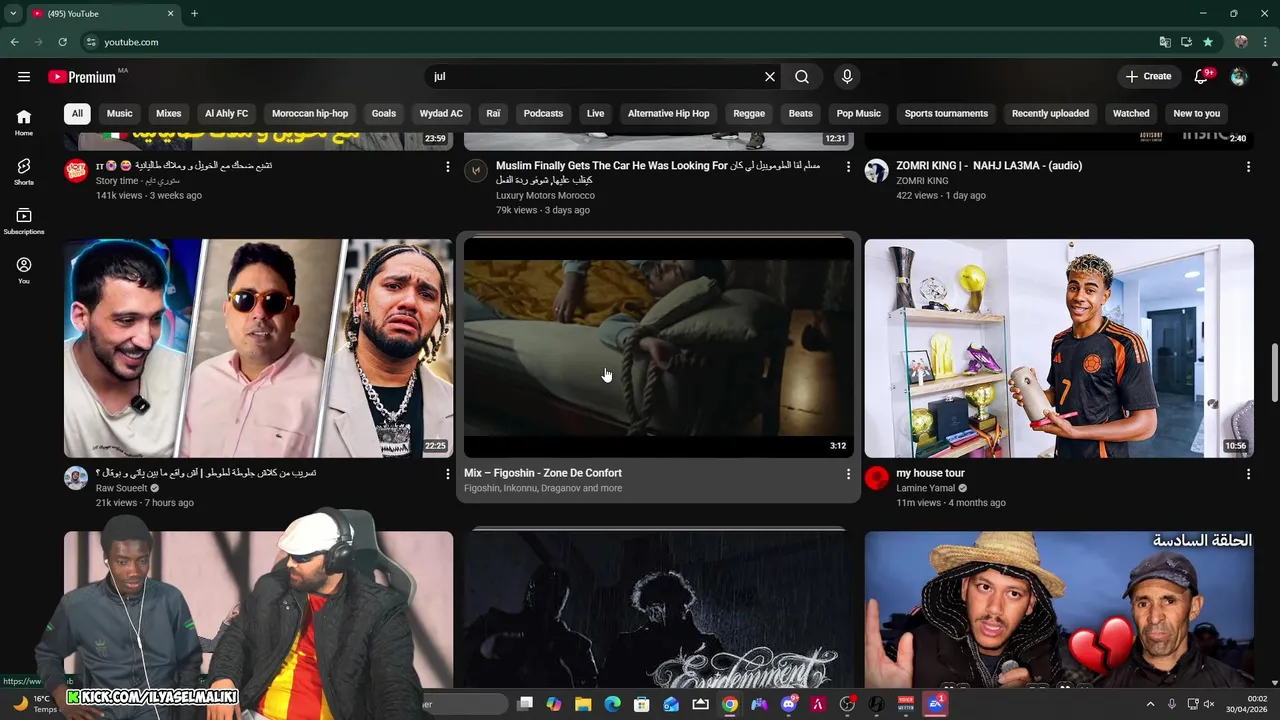Select the Wydad AC chip
Screen dimensions: 1280x720
pyautogui.click(x=441, y=113)
